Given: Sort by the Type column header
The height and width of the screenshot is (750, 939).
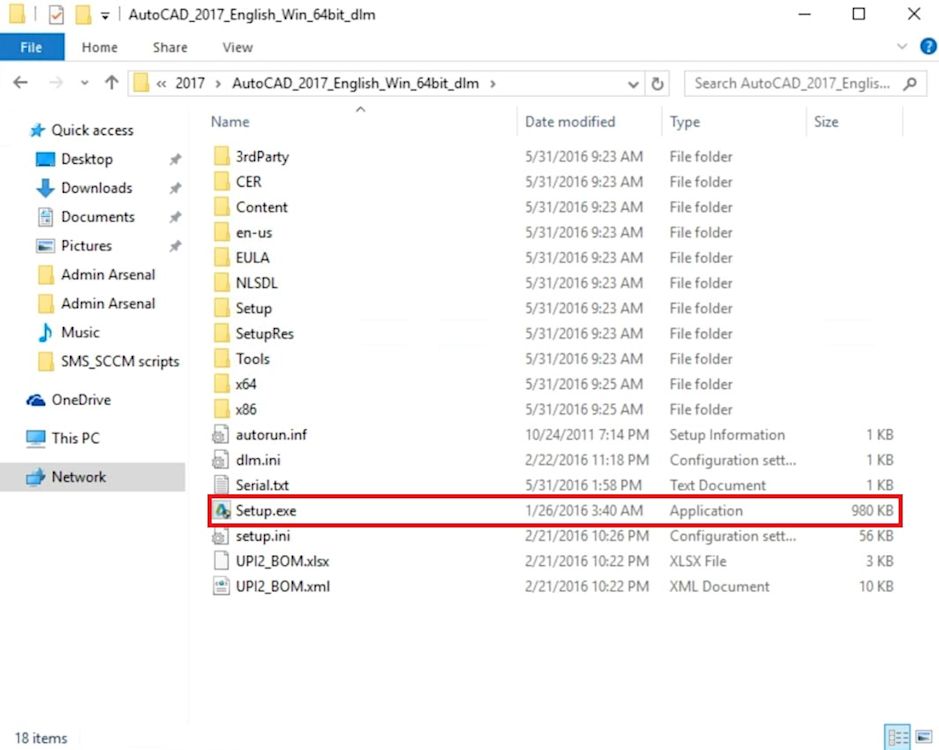Looking at the screenshot, I should coord(684,122).
